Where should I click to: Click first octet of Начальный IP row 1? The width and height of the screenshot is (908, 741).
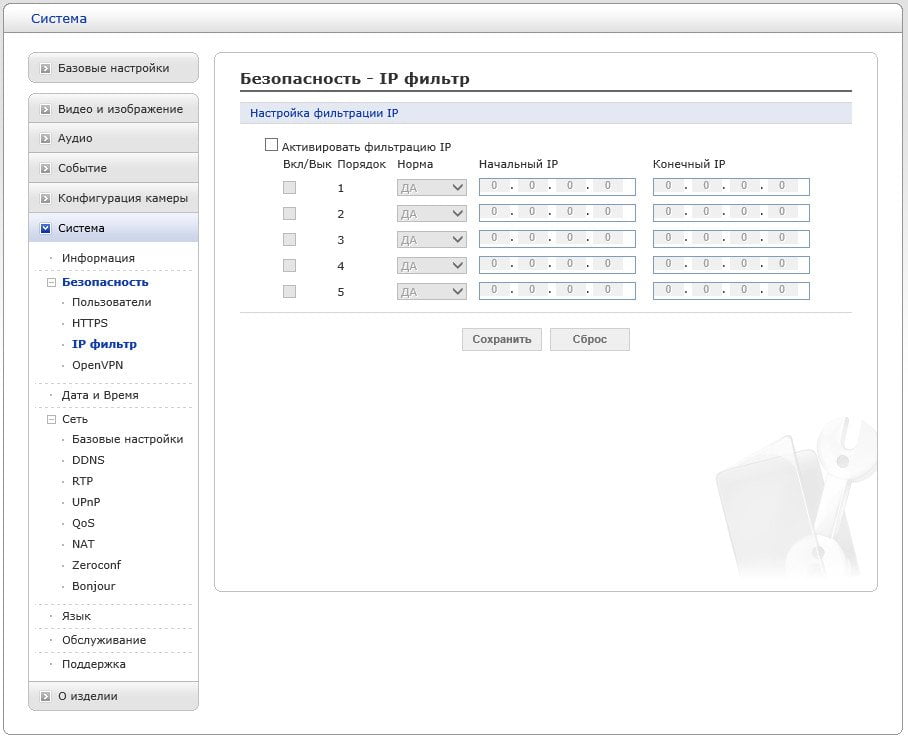pyautogui.click(x=494, y=186)
